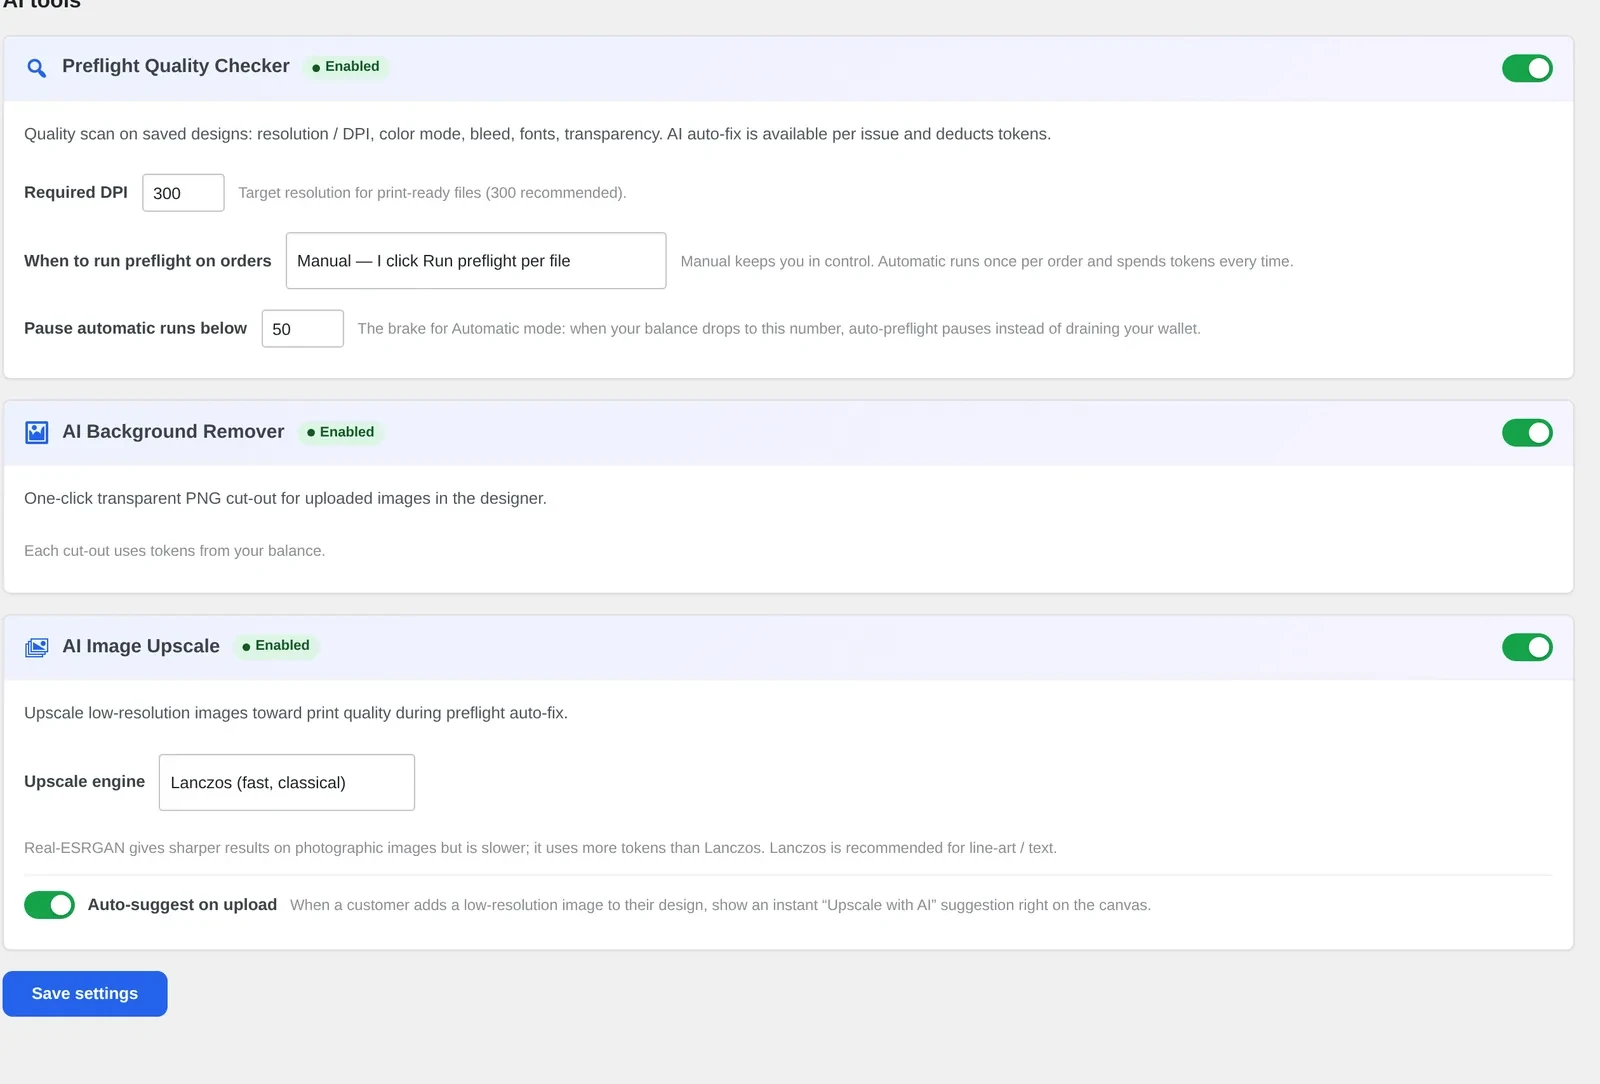Click the Enabled badge beside AI Background Remover
This screenshot has width=1600, height=1084.
tap(340, 432)
